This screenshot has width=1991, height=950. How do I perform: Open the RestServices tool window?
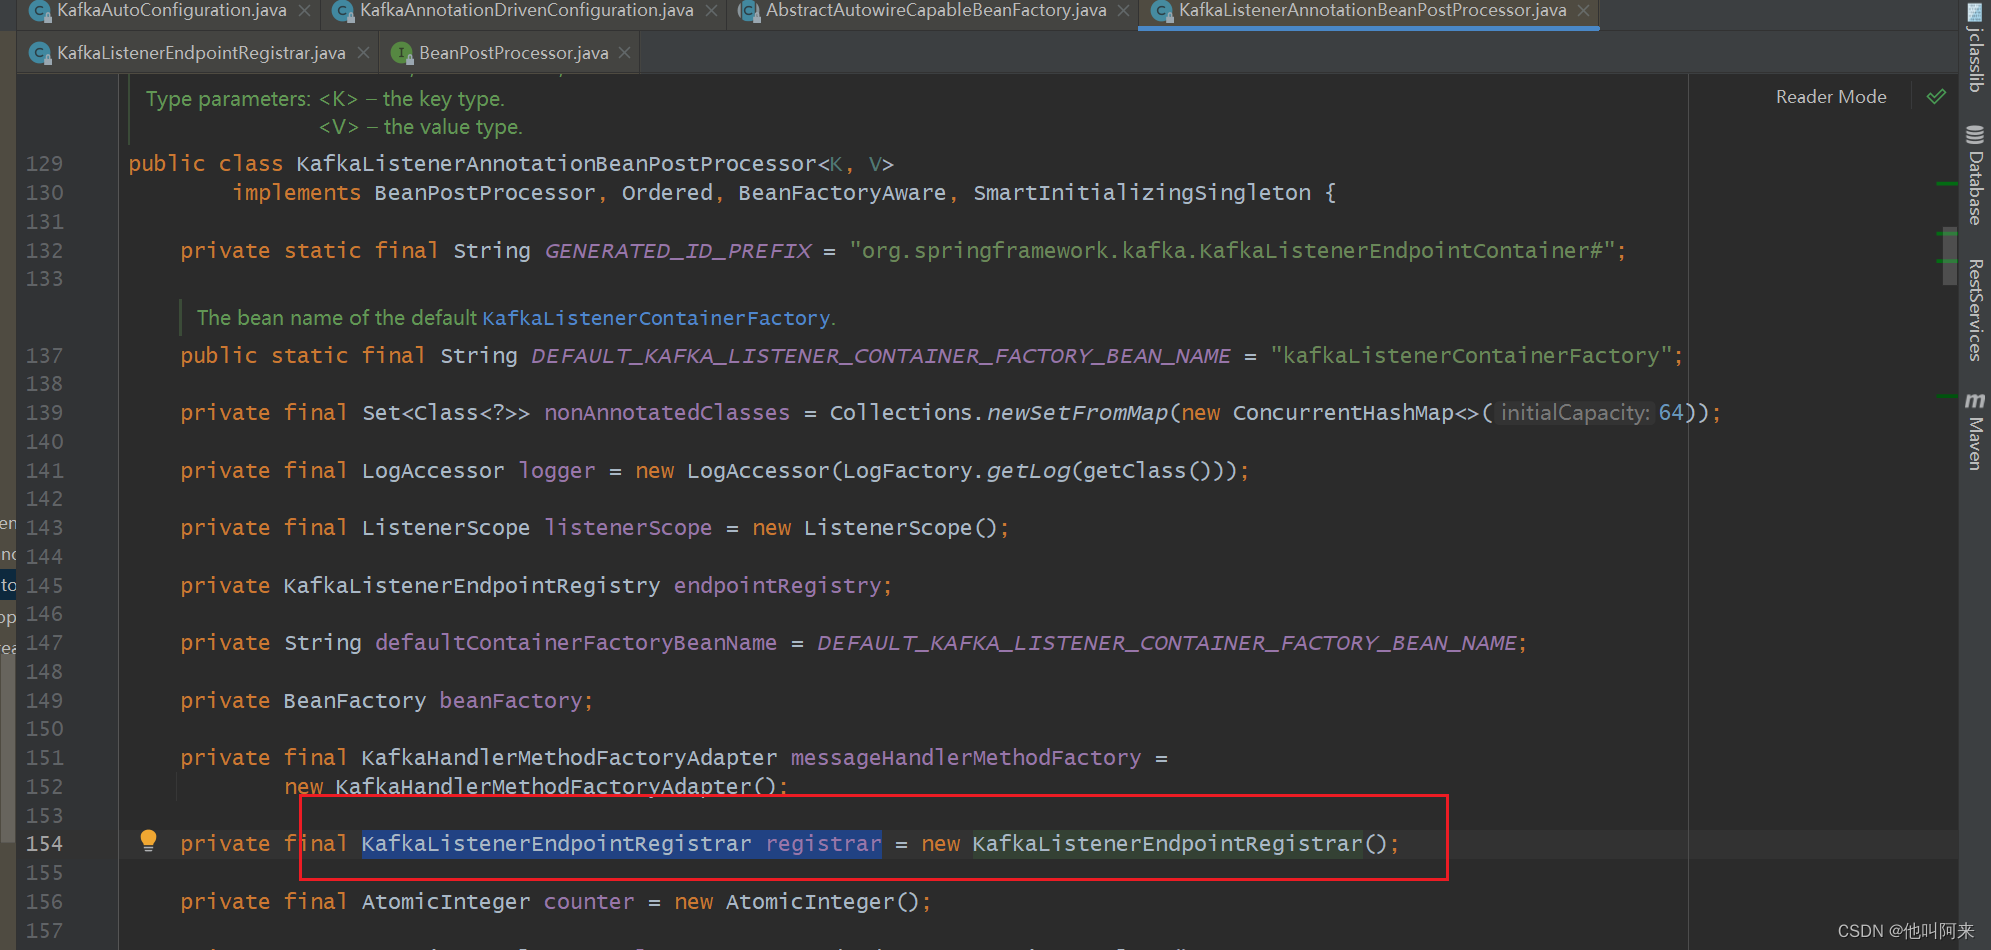(x=1975, y=310)
